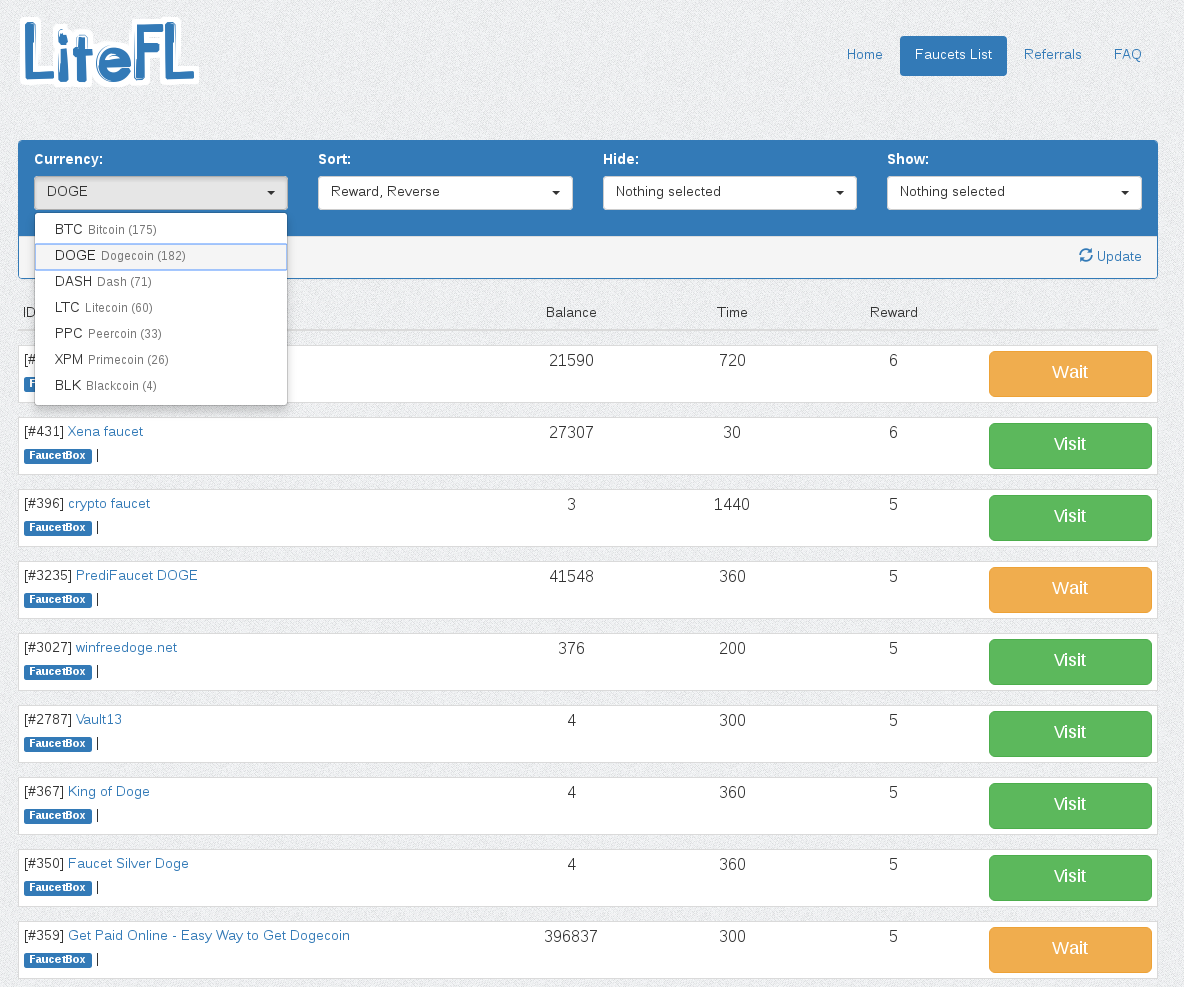Open the winfreedoge.net link
The image size is (1184, 987).
coord(126,648)
